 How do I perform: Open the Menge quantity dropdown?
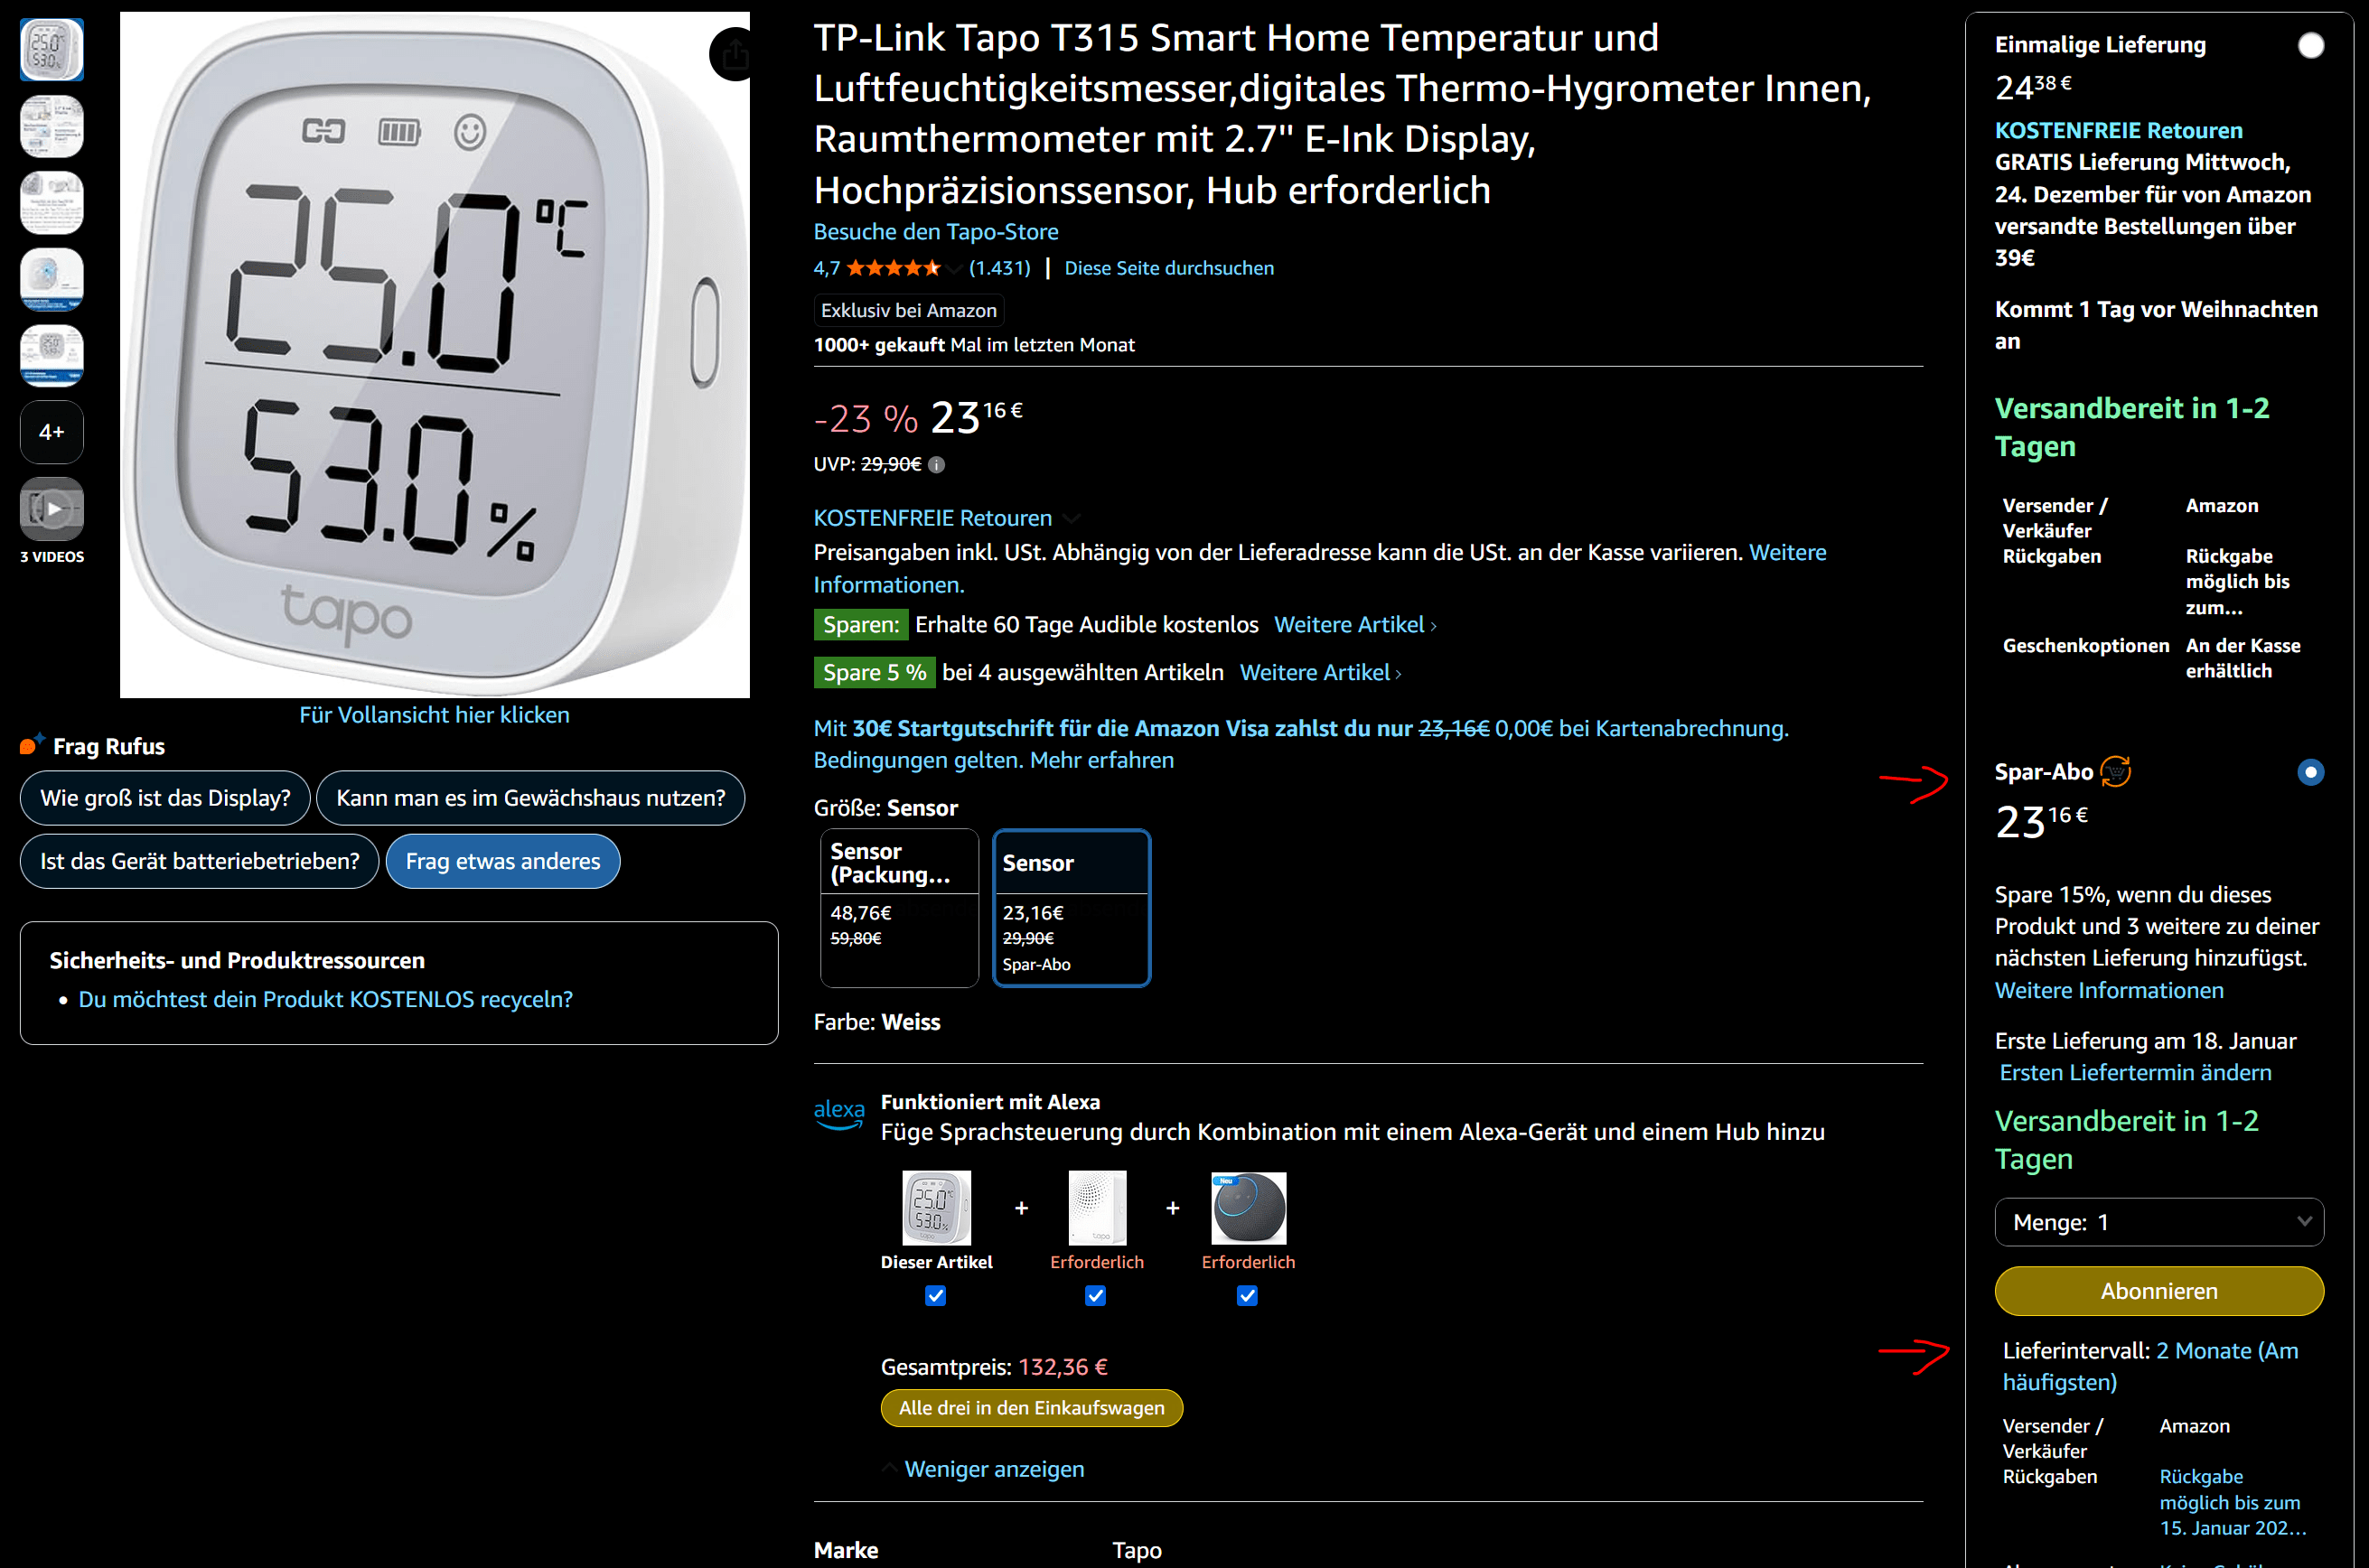pos(2159,1222)
